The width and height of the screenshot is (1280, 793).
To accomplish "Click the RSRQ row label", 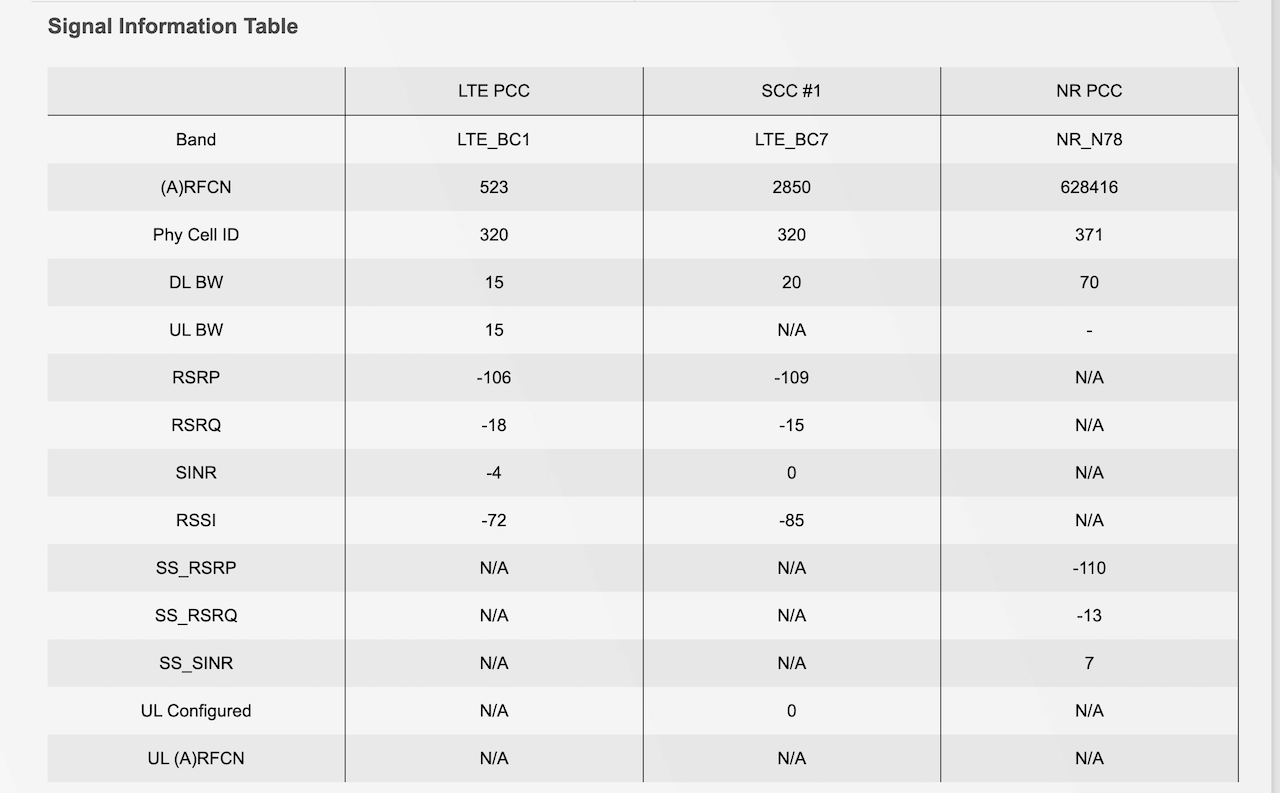I will coord(196,425).
